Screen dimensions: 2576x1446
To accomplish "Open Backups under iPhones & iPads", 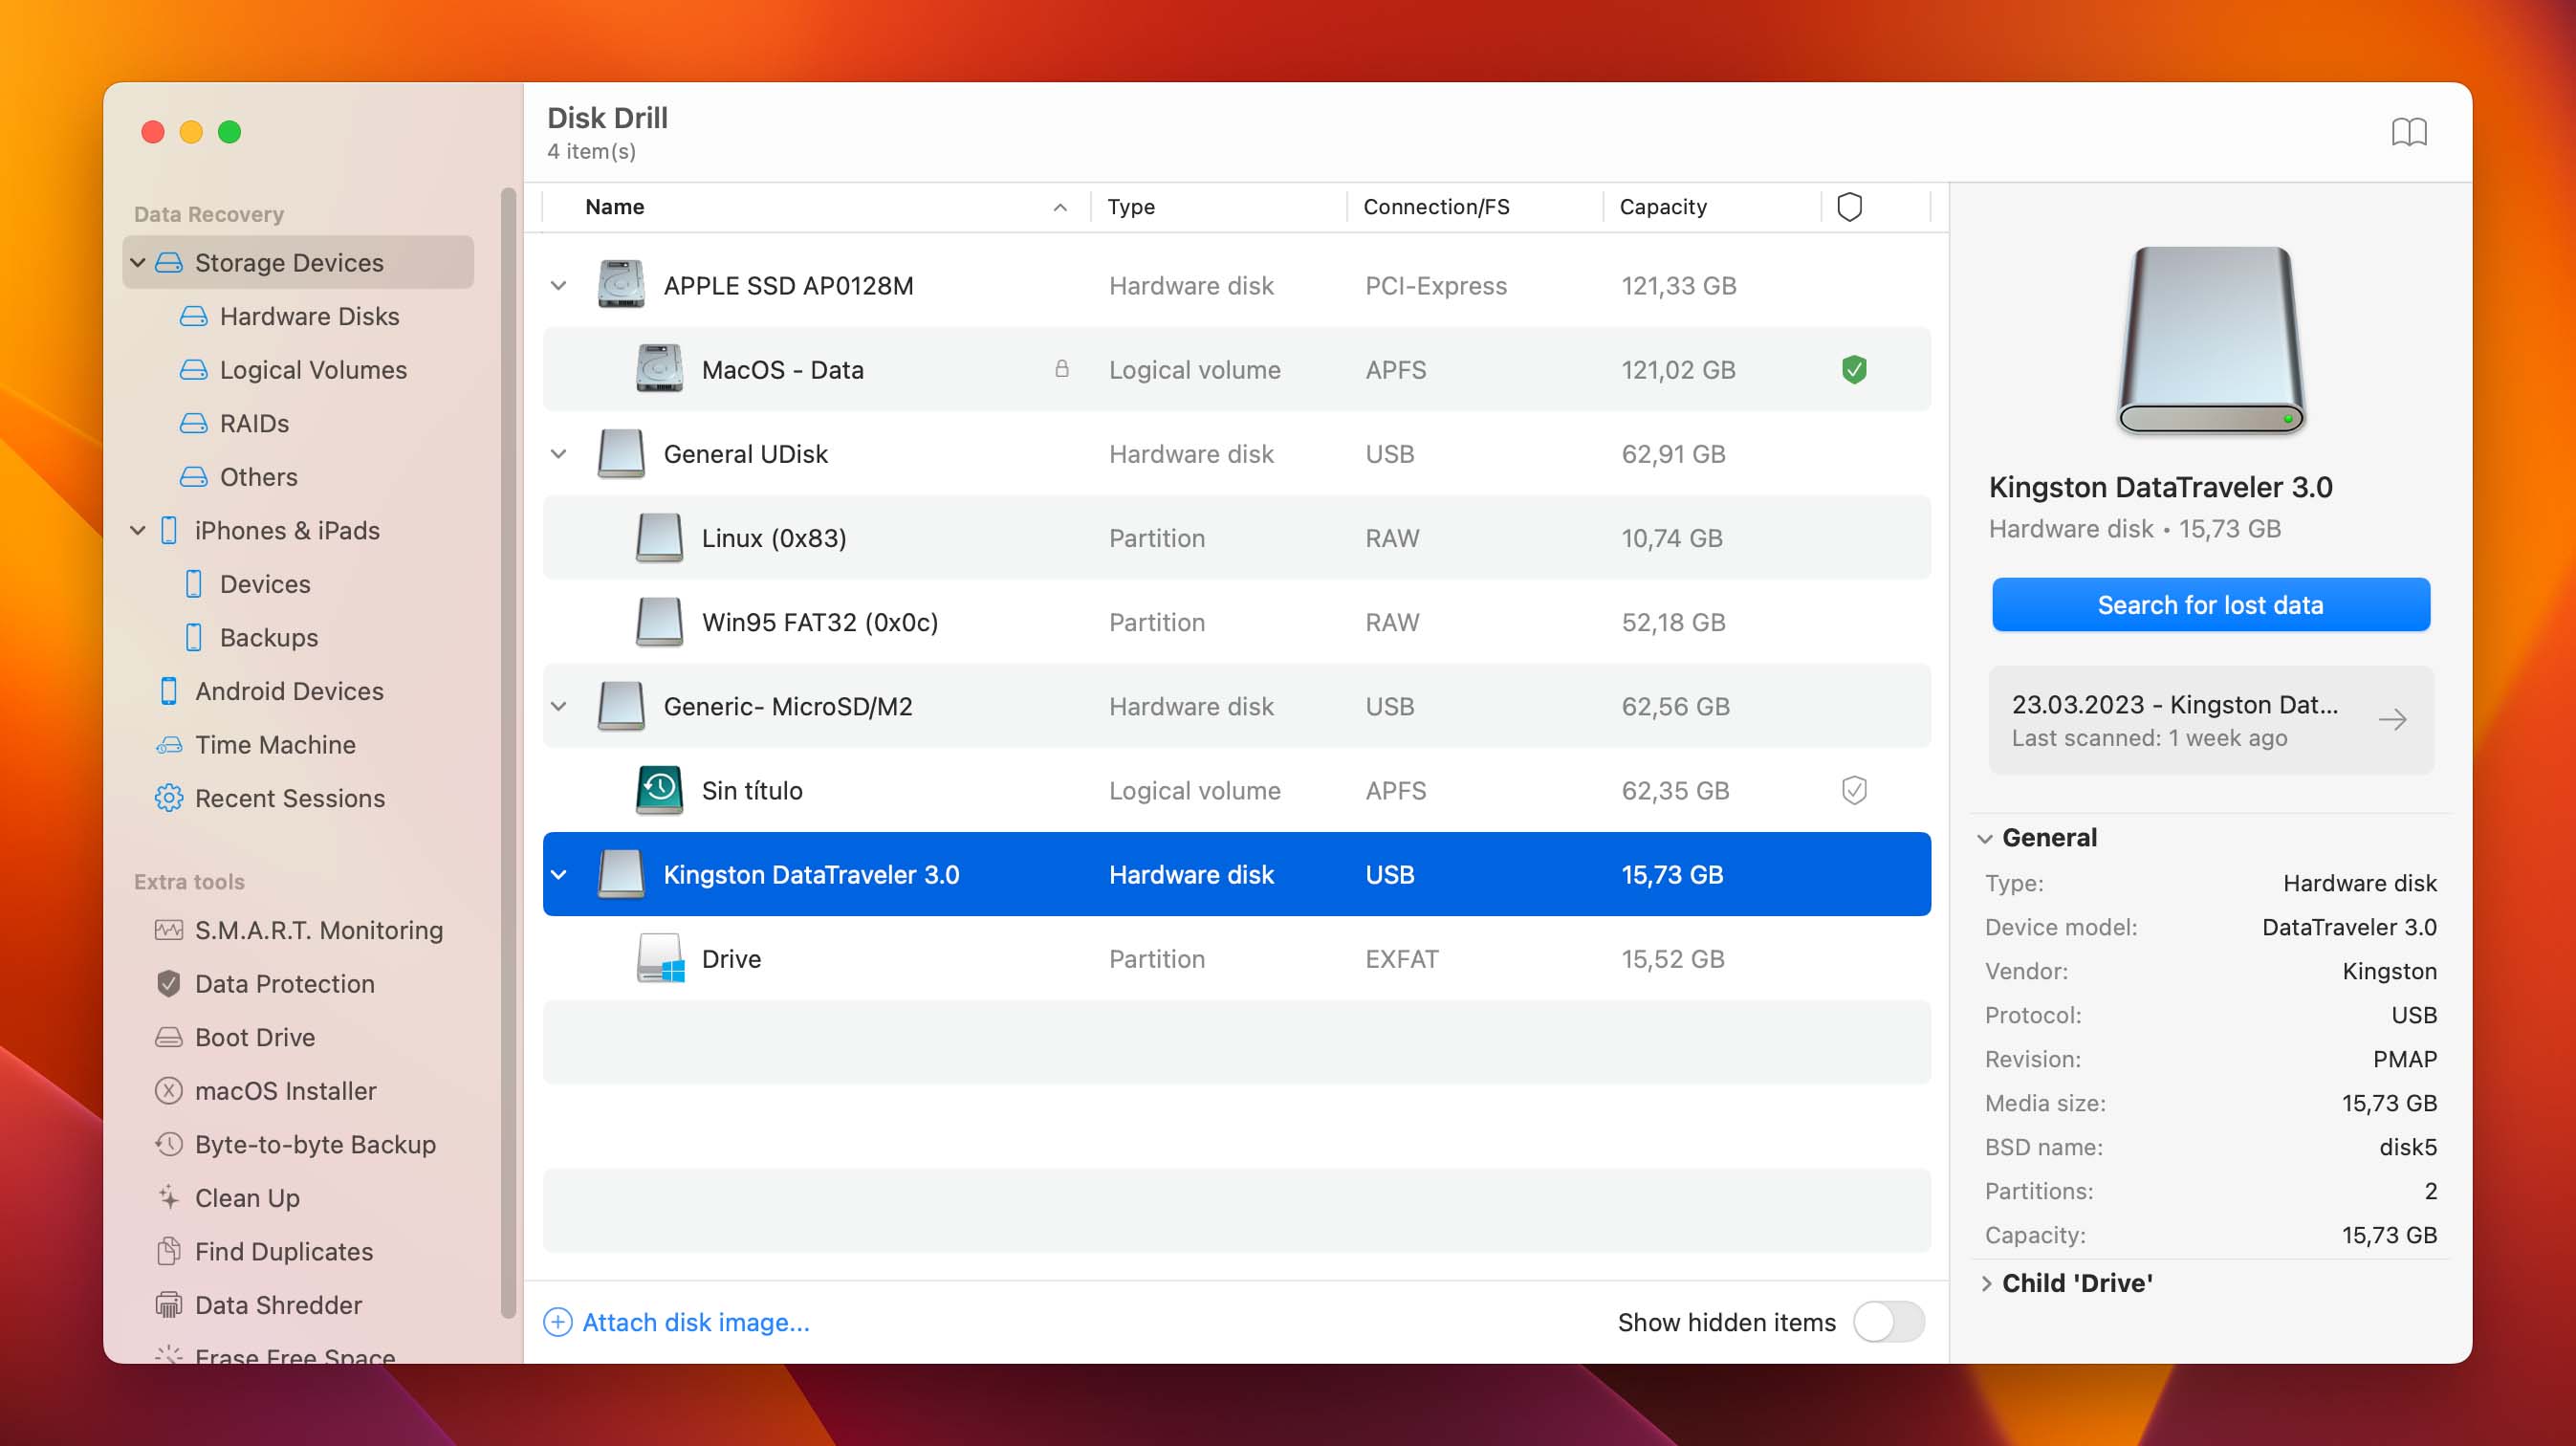I will click(269, 637).
